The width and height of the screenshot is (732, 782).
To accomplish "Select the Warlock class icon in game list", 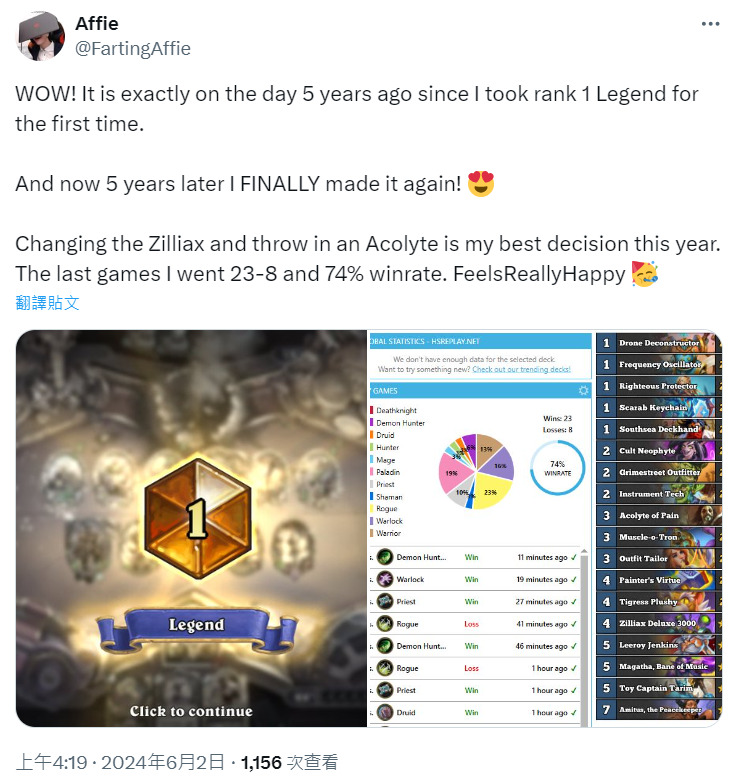I will coord(384,579).
